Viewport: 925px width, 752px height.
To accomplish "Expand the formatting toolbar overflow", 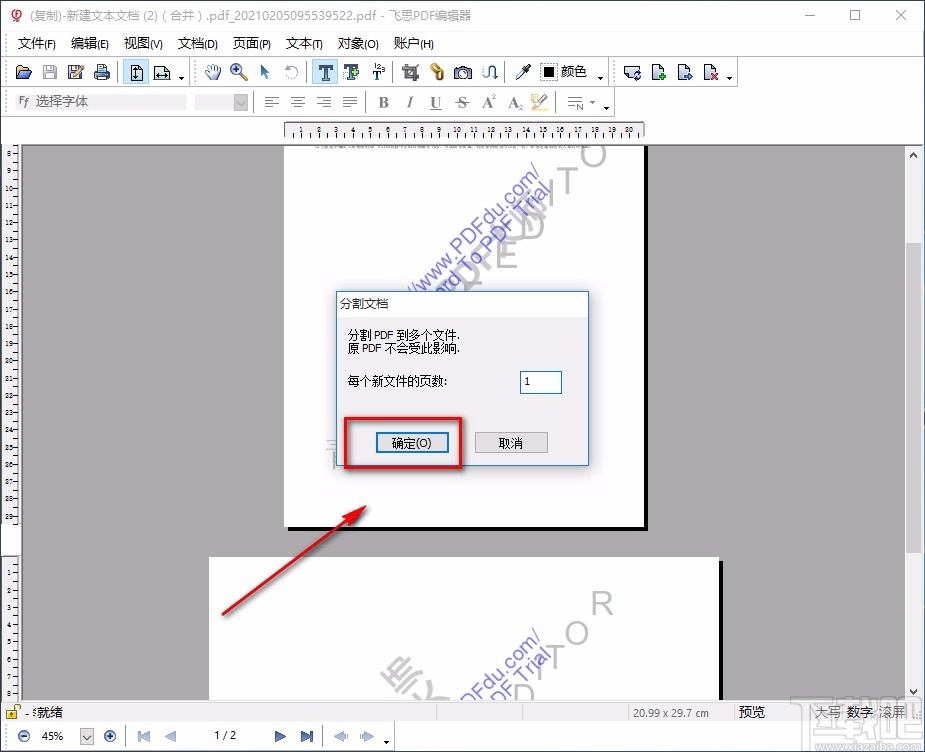I will tap(606, 107).
